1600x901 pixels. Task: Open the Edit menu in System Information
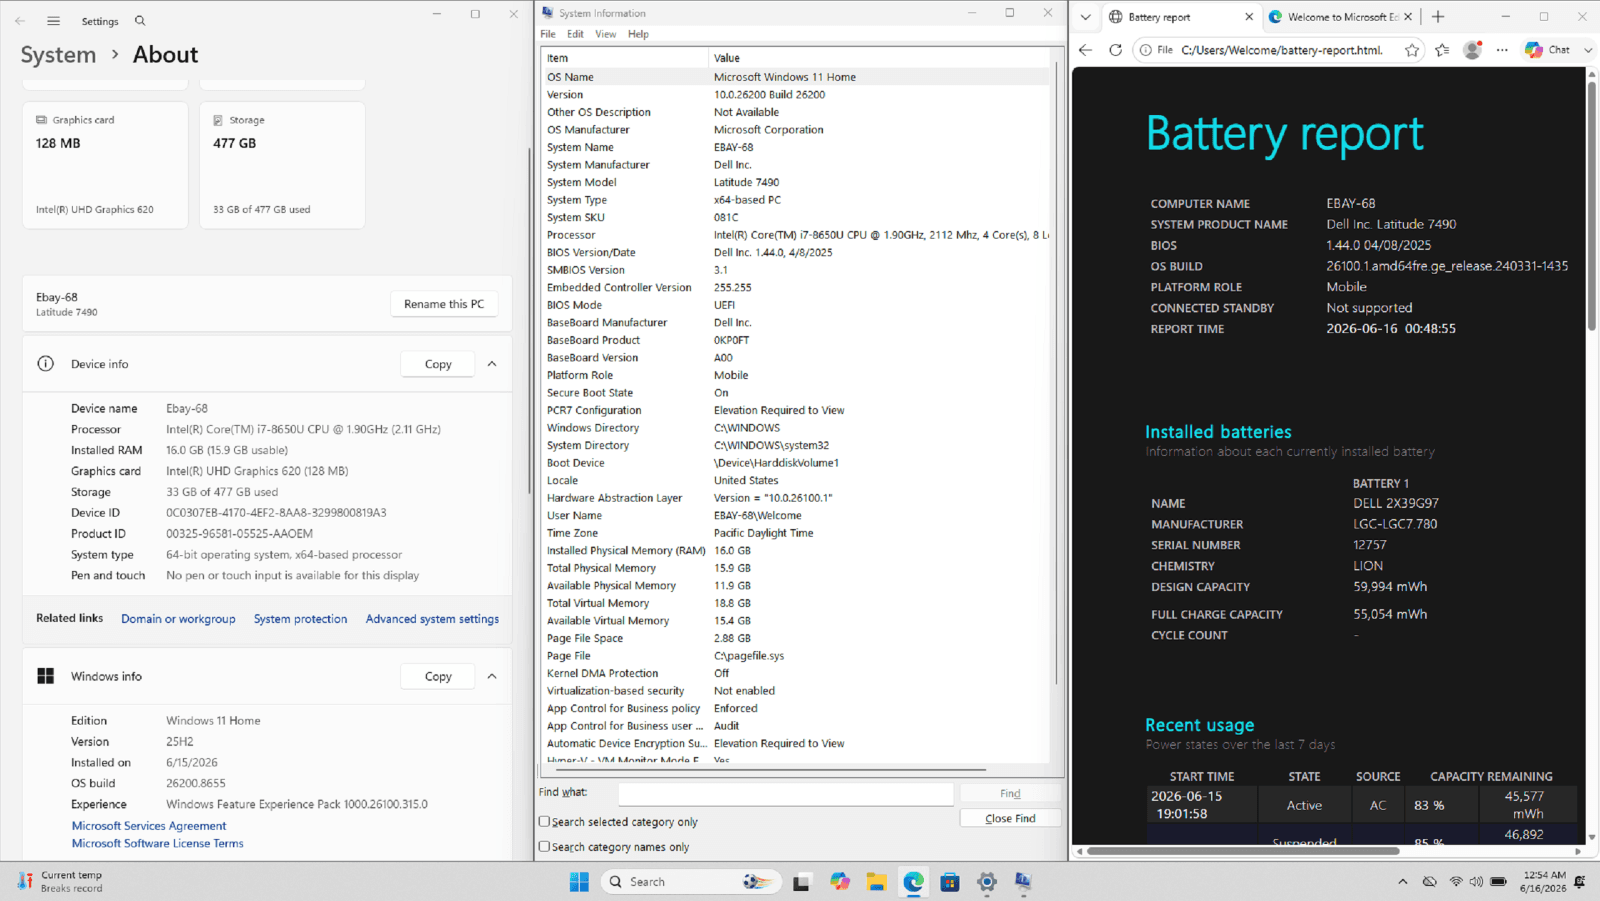(575, 34)
